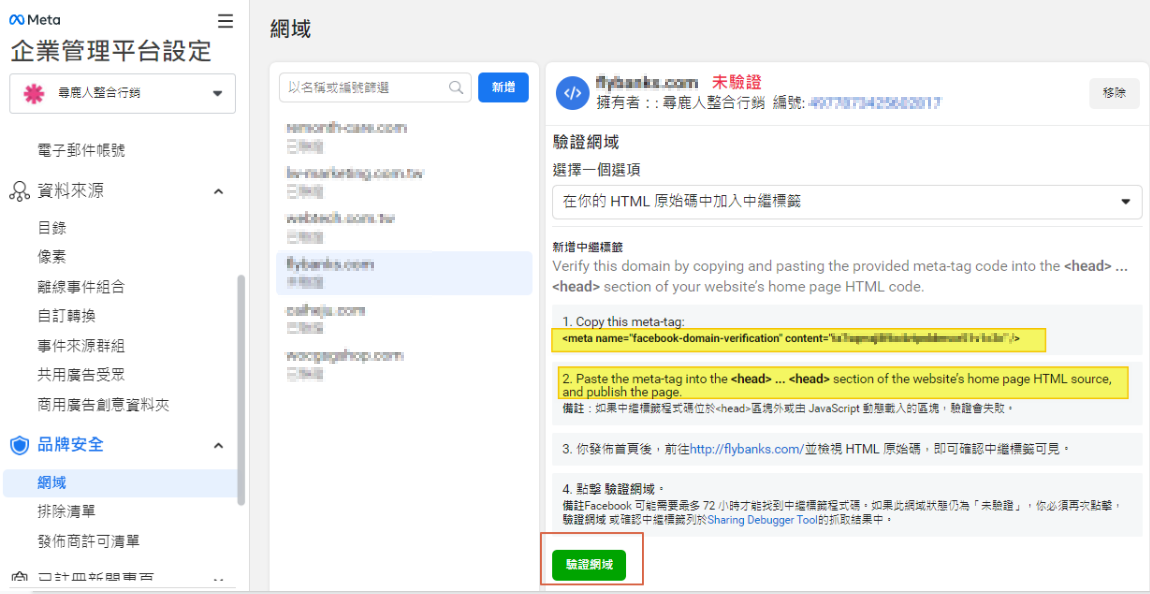This screenshot has width=1150, height=594.
Task: Select 排除清單 in the sidebar
Action: click(67, 512)
